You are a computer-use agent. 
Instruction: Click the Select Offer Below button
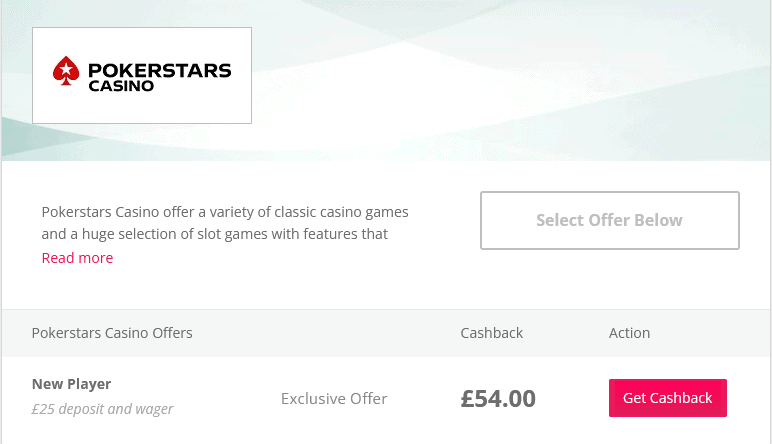click(610, 220)
